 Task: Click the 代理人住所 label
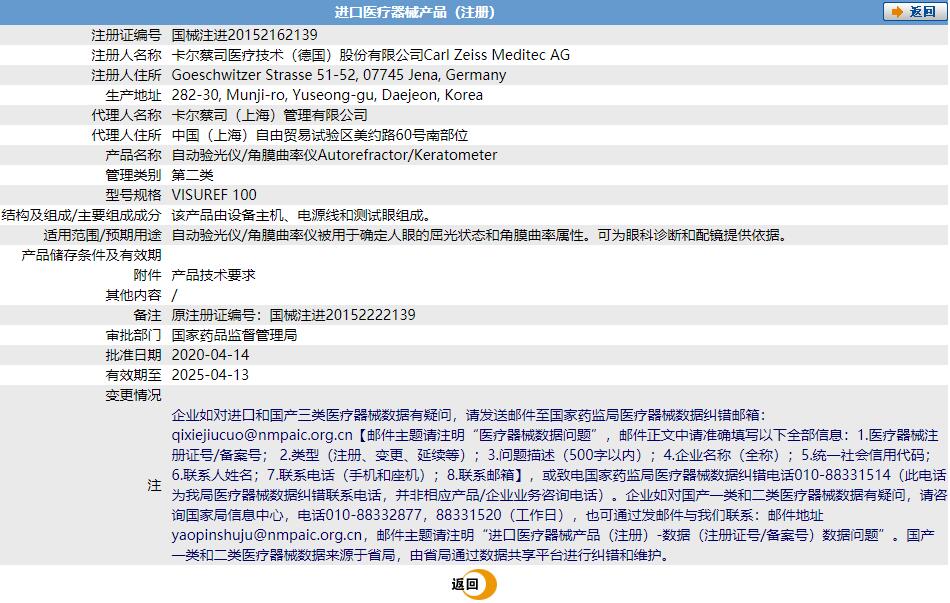[126, 135]
